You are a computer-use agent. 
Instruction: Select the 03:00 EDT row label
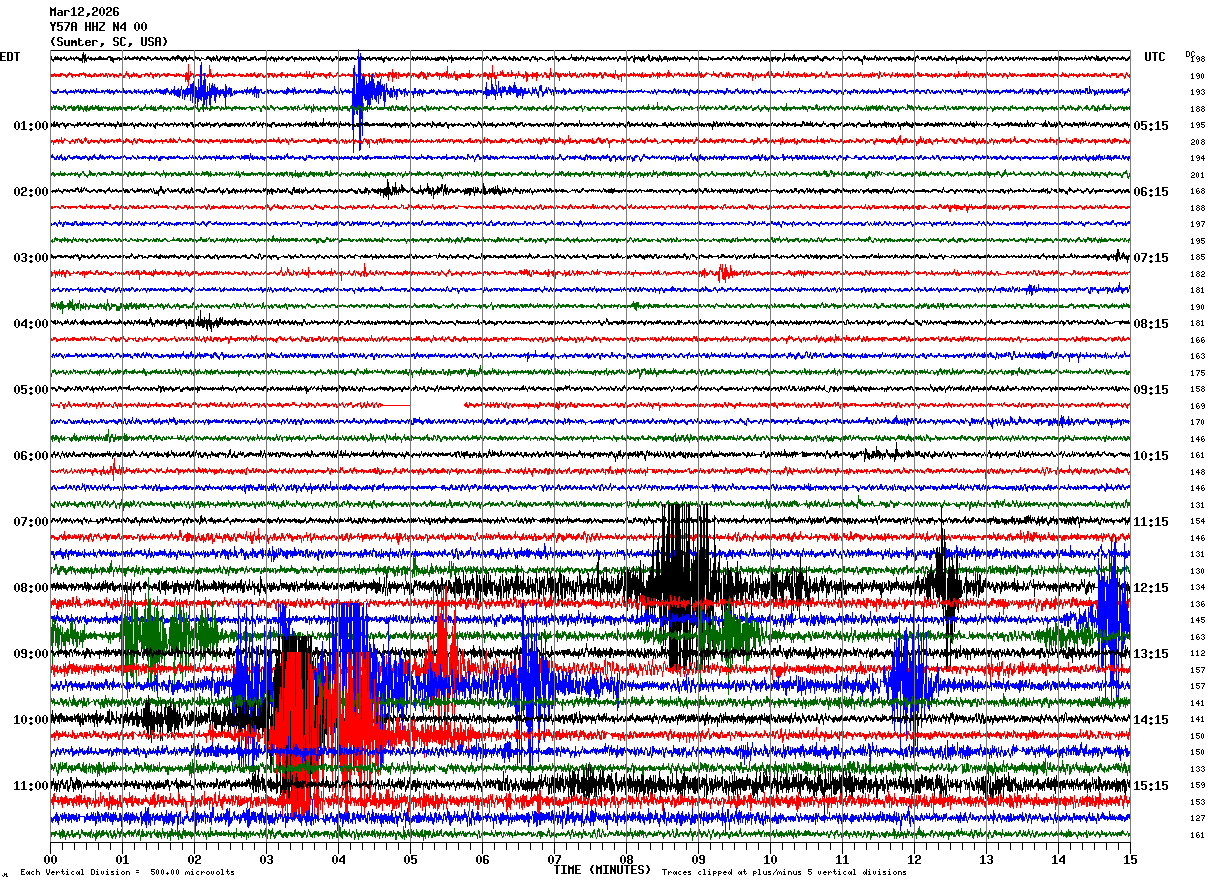[x=31, y=258]
